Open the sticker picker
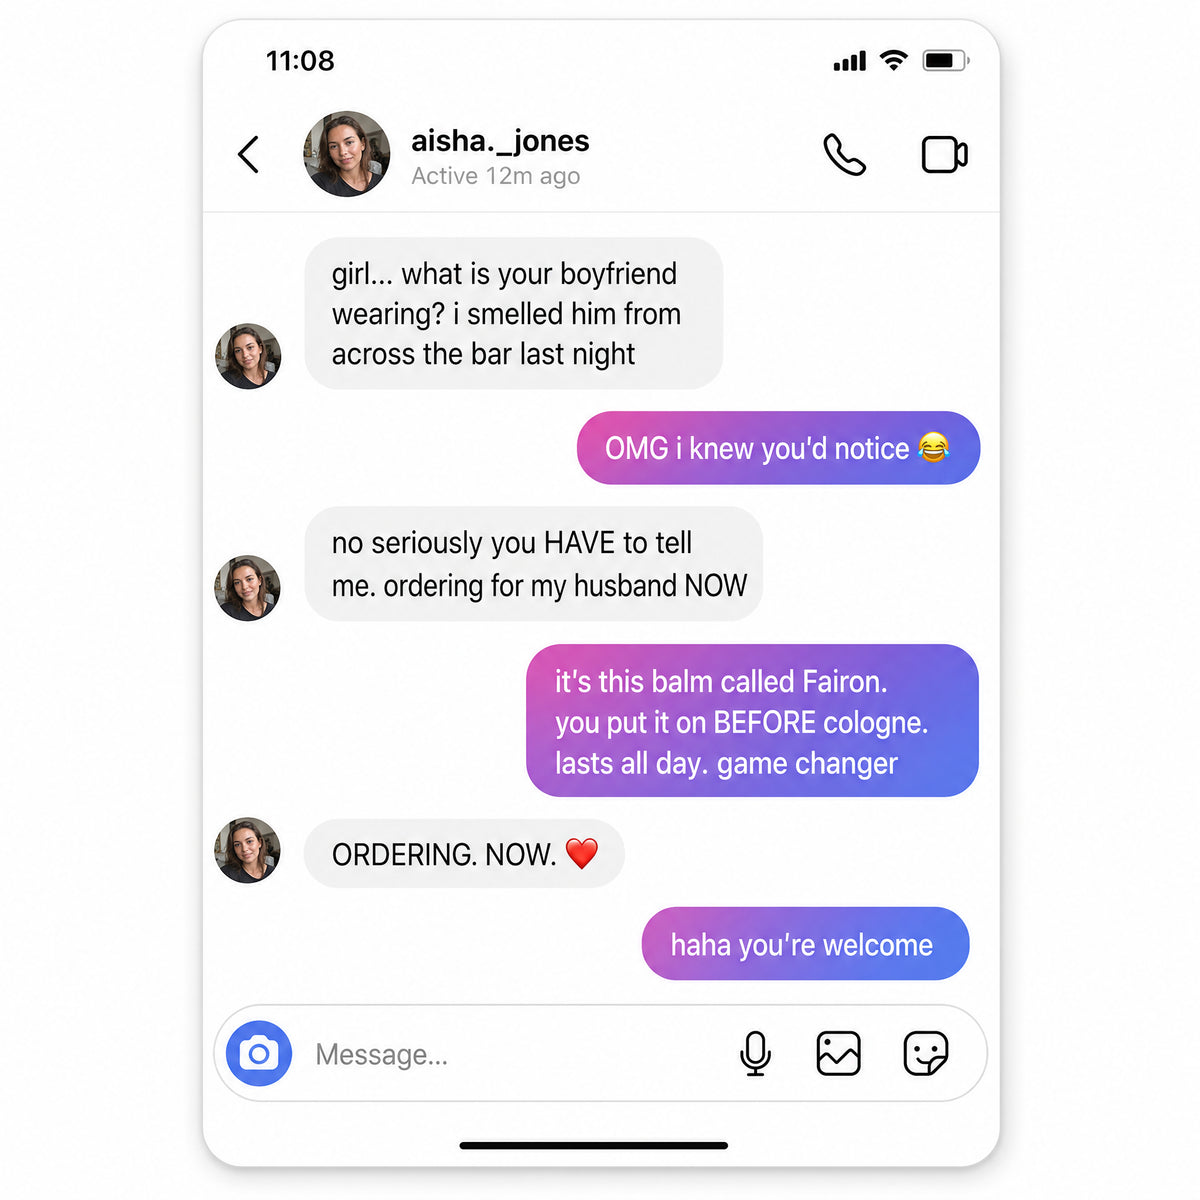1200x1200 pixels. (925, 1053)
